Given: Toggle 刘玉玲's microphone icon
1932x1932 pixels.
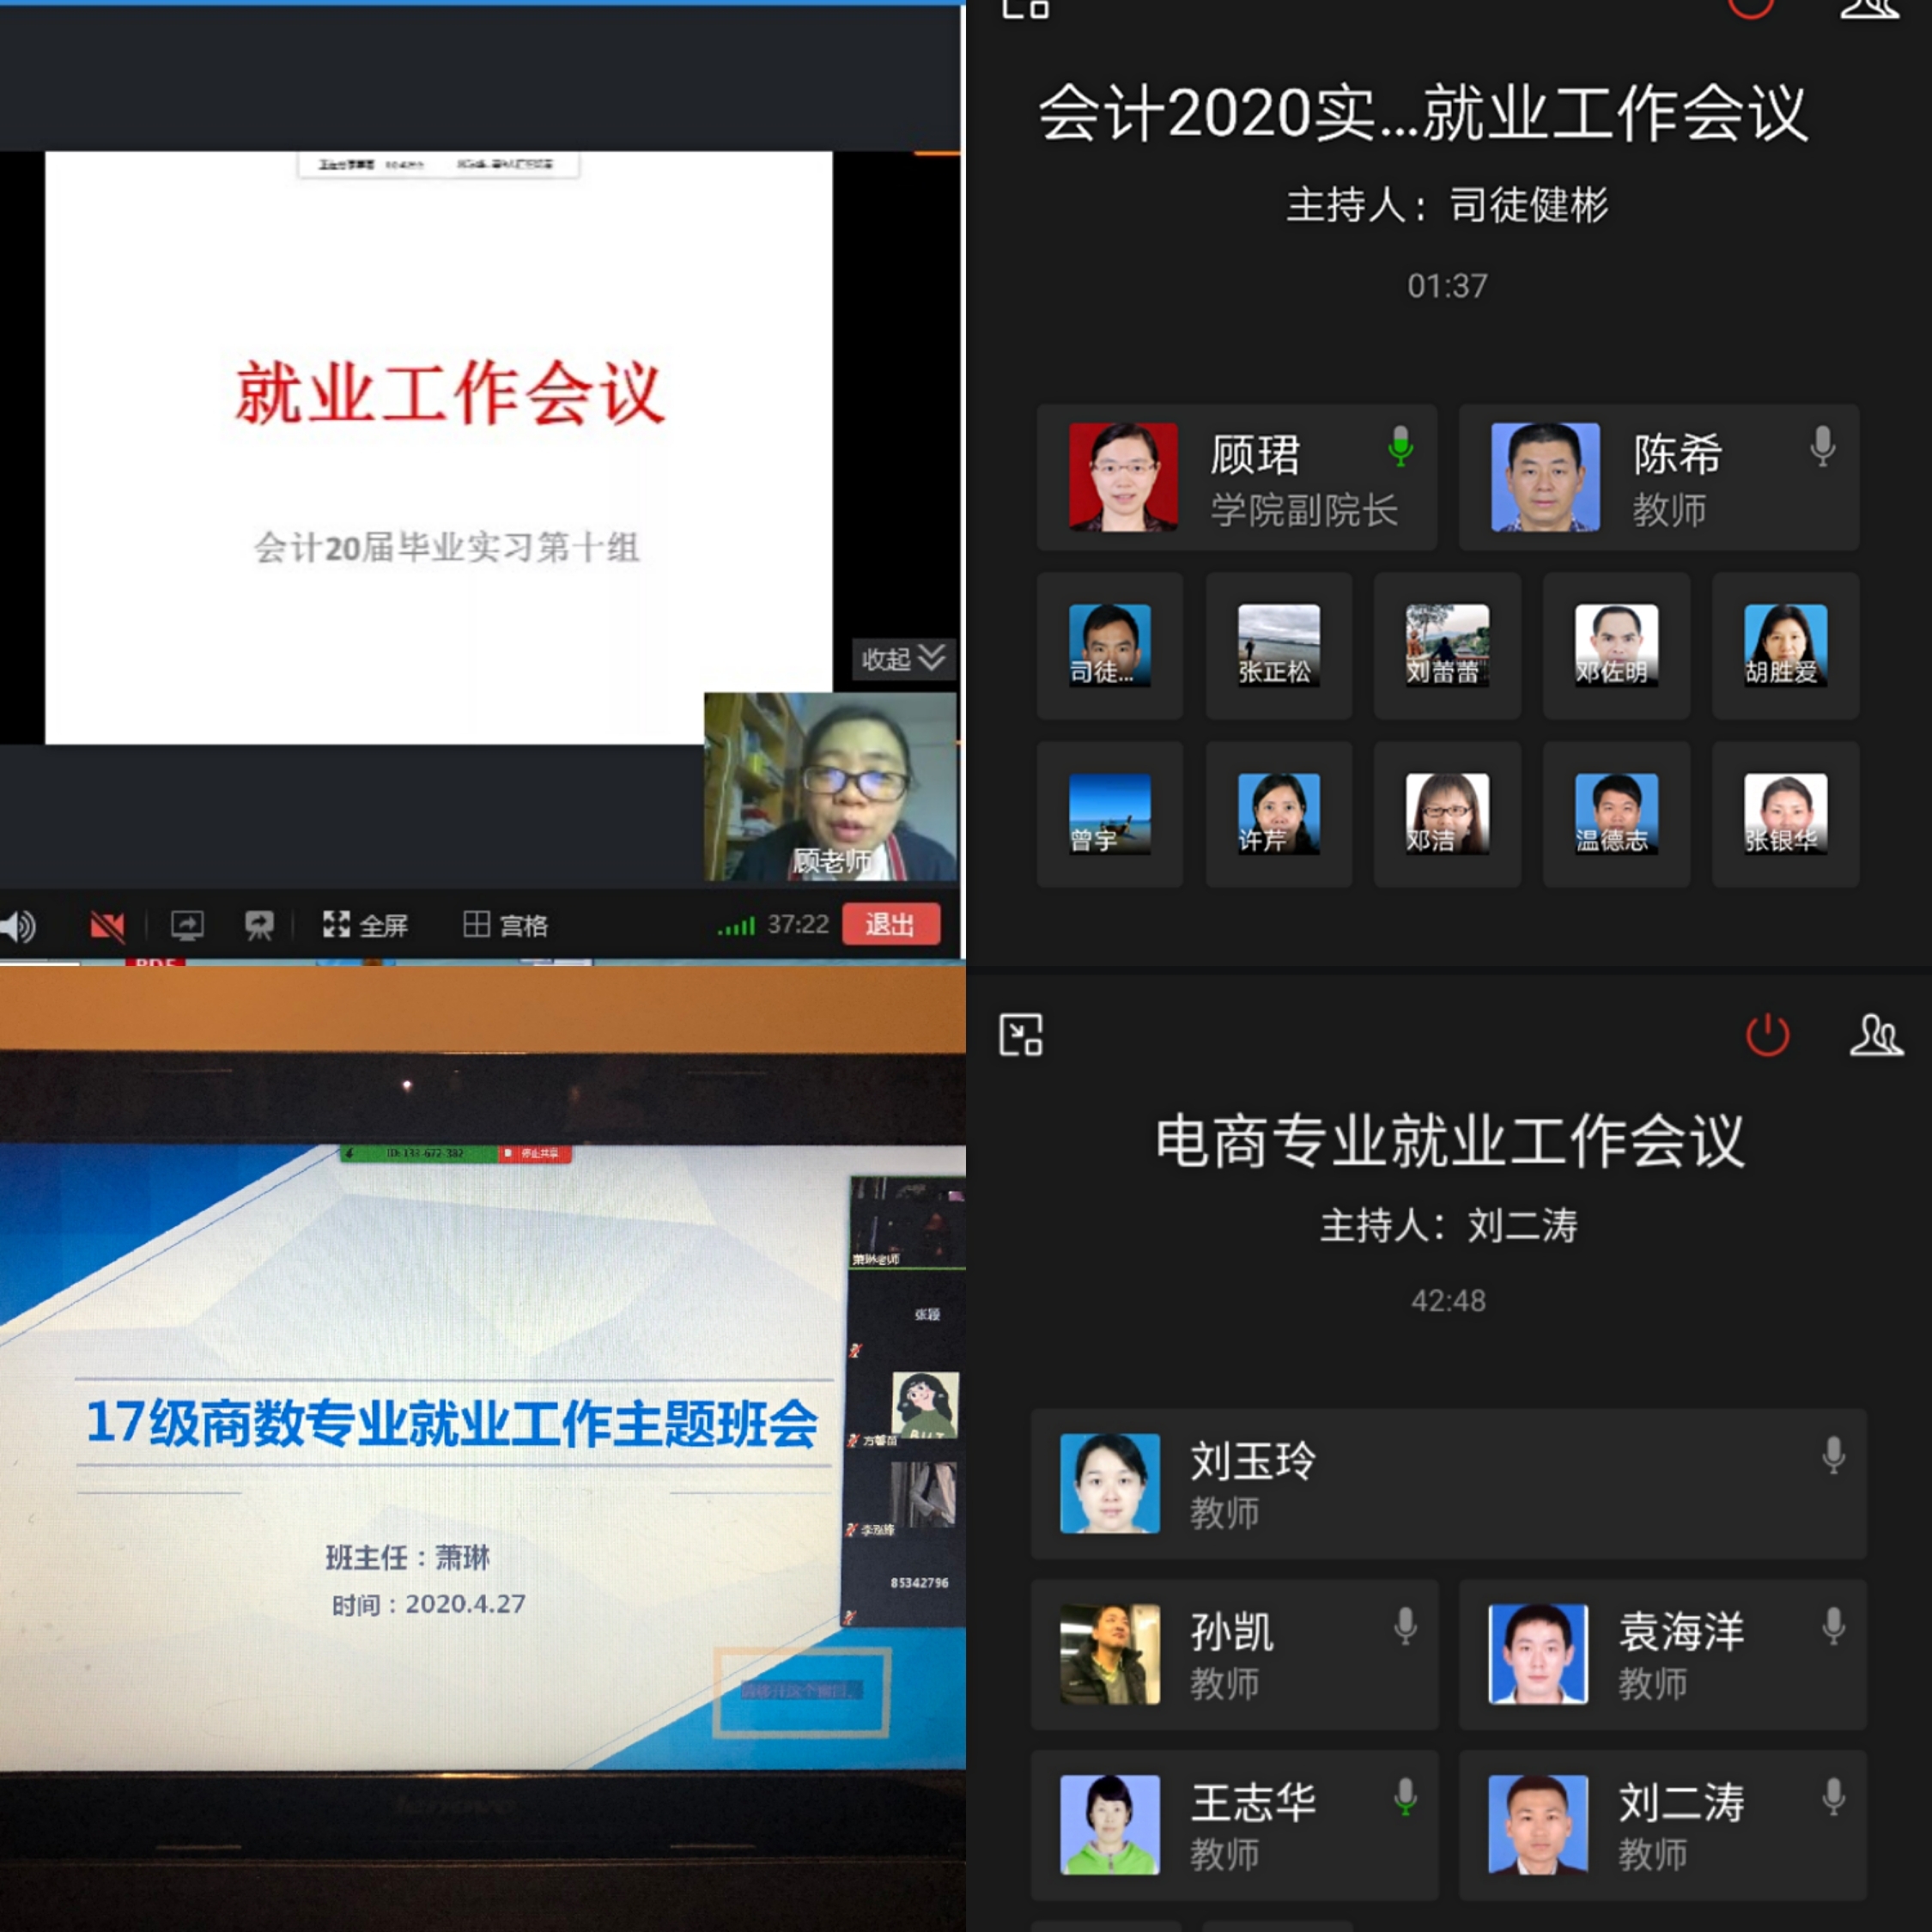Looking at the screenshot, I should pyautogui.click(x=1833, y=1455).
